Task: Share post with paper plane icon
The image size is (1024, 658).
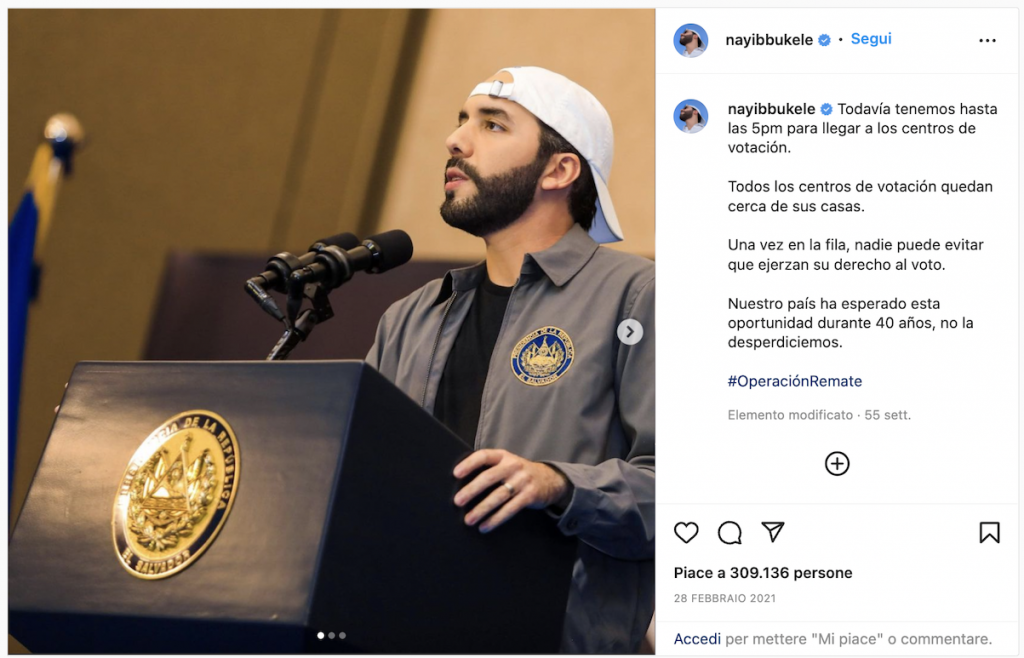Action: tap(773, 532)
